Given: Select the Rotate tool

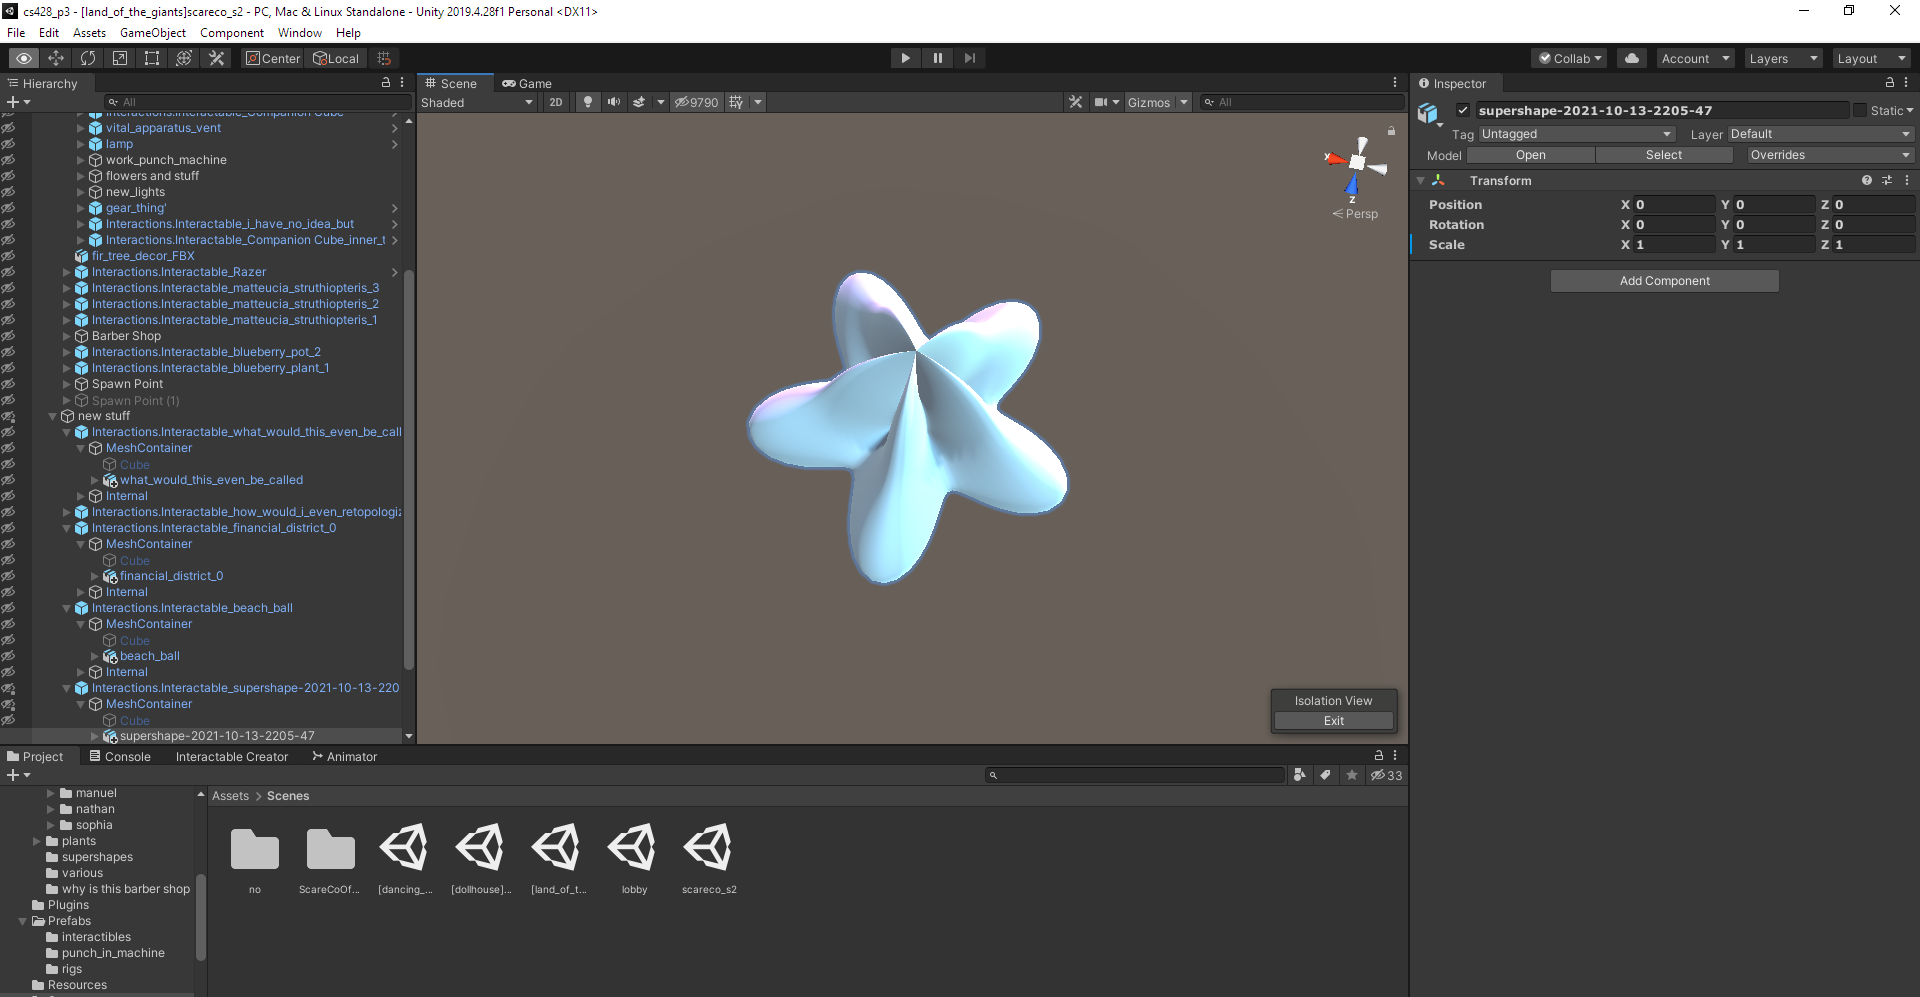Looking at the screenshot, I should (88, 58).
